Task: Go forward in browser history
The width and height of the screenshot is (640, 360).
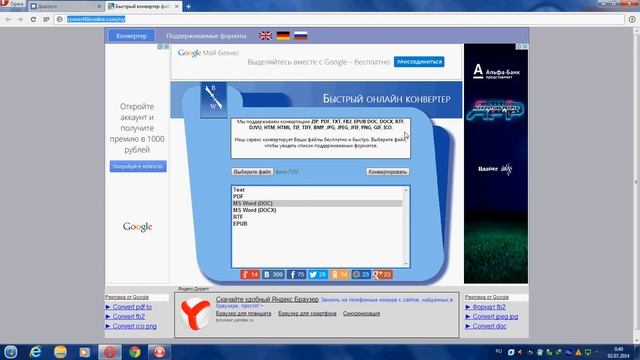Action: click(20, 19)
